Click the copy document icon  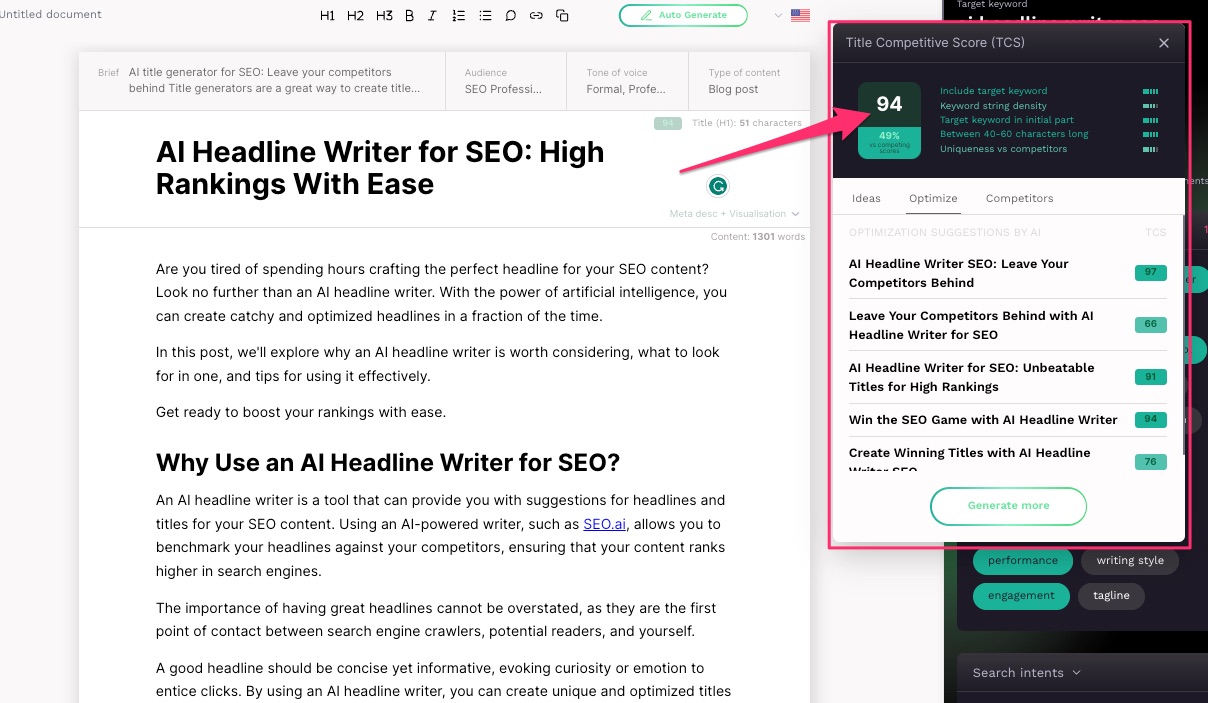click(x=562, y=16)
